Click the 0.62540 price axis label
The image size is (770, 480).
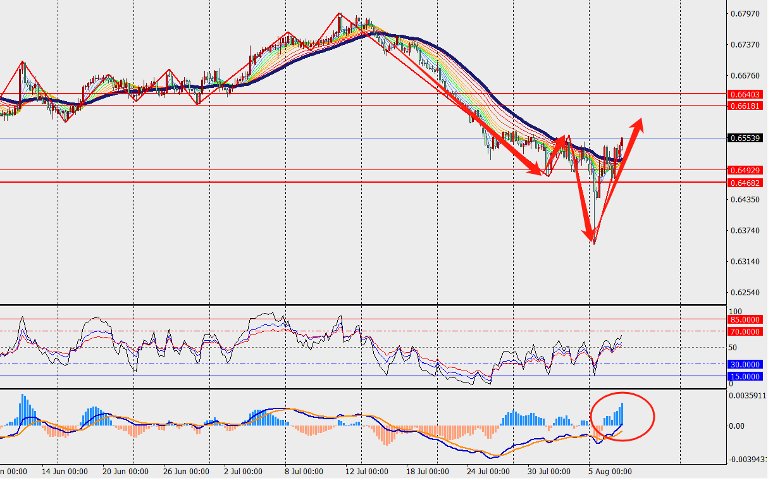pos(744,292)
